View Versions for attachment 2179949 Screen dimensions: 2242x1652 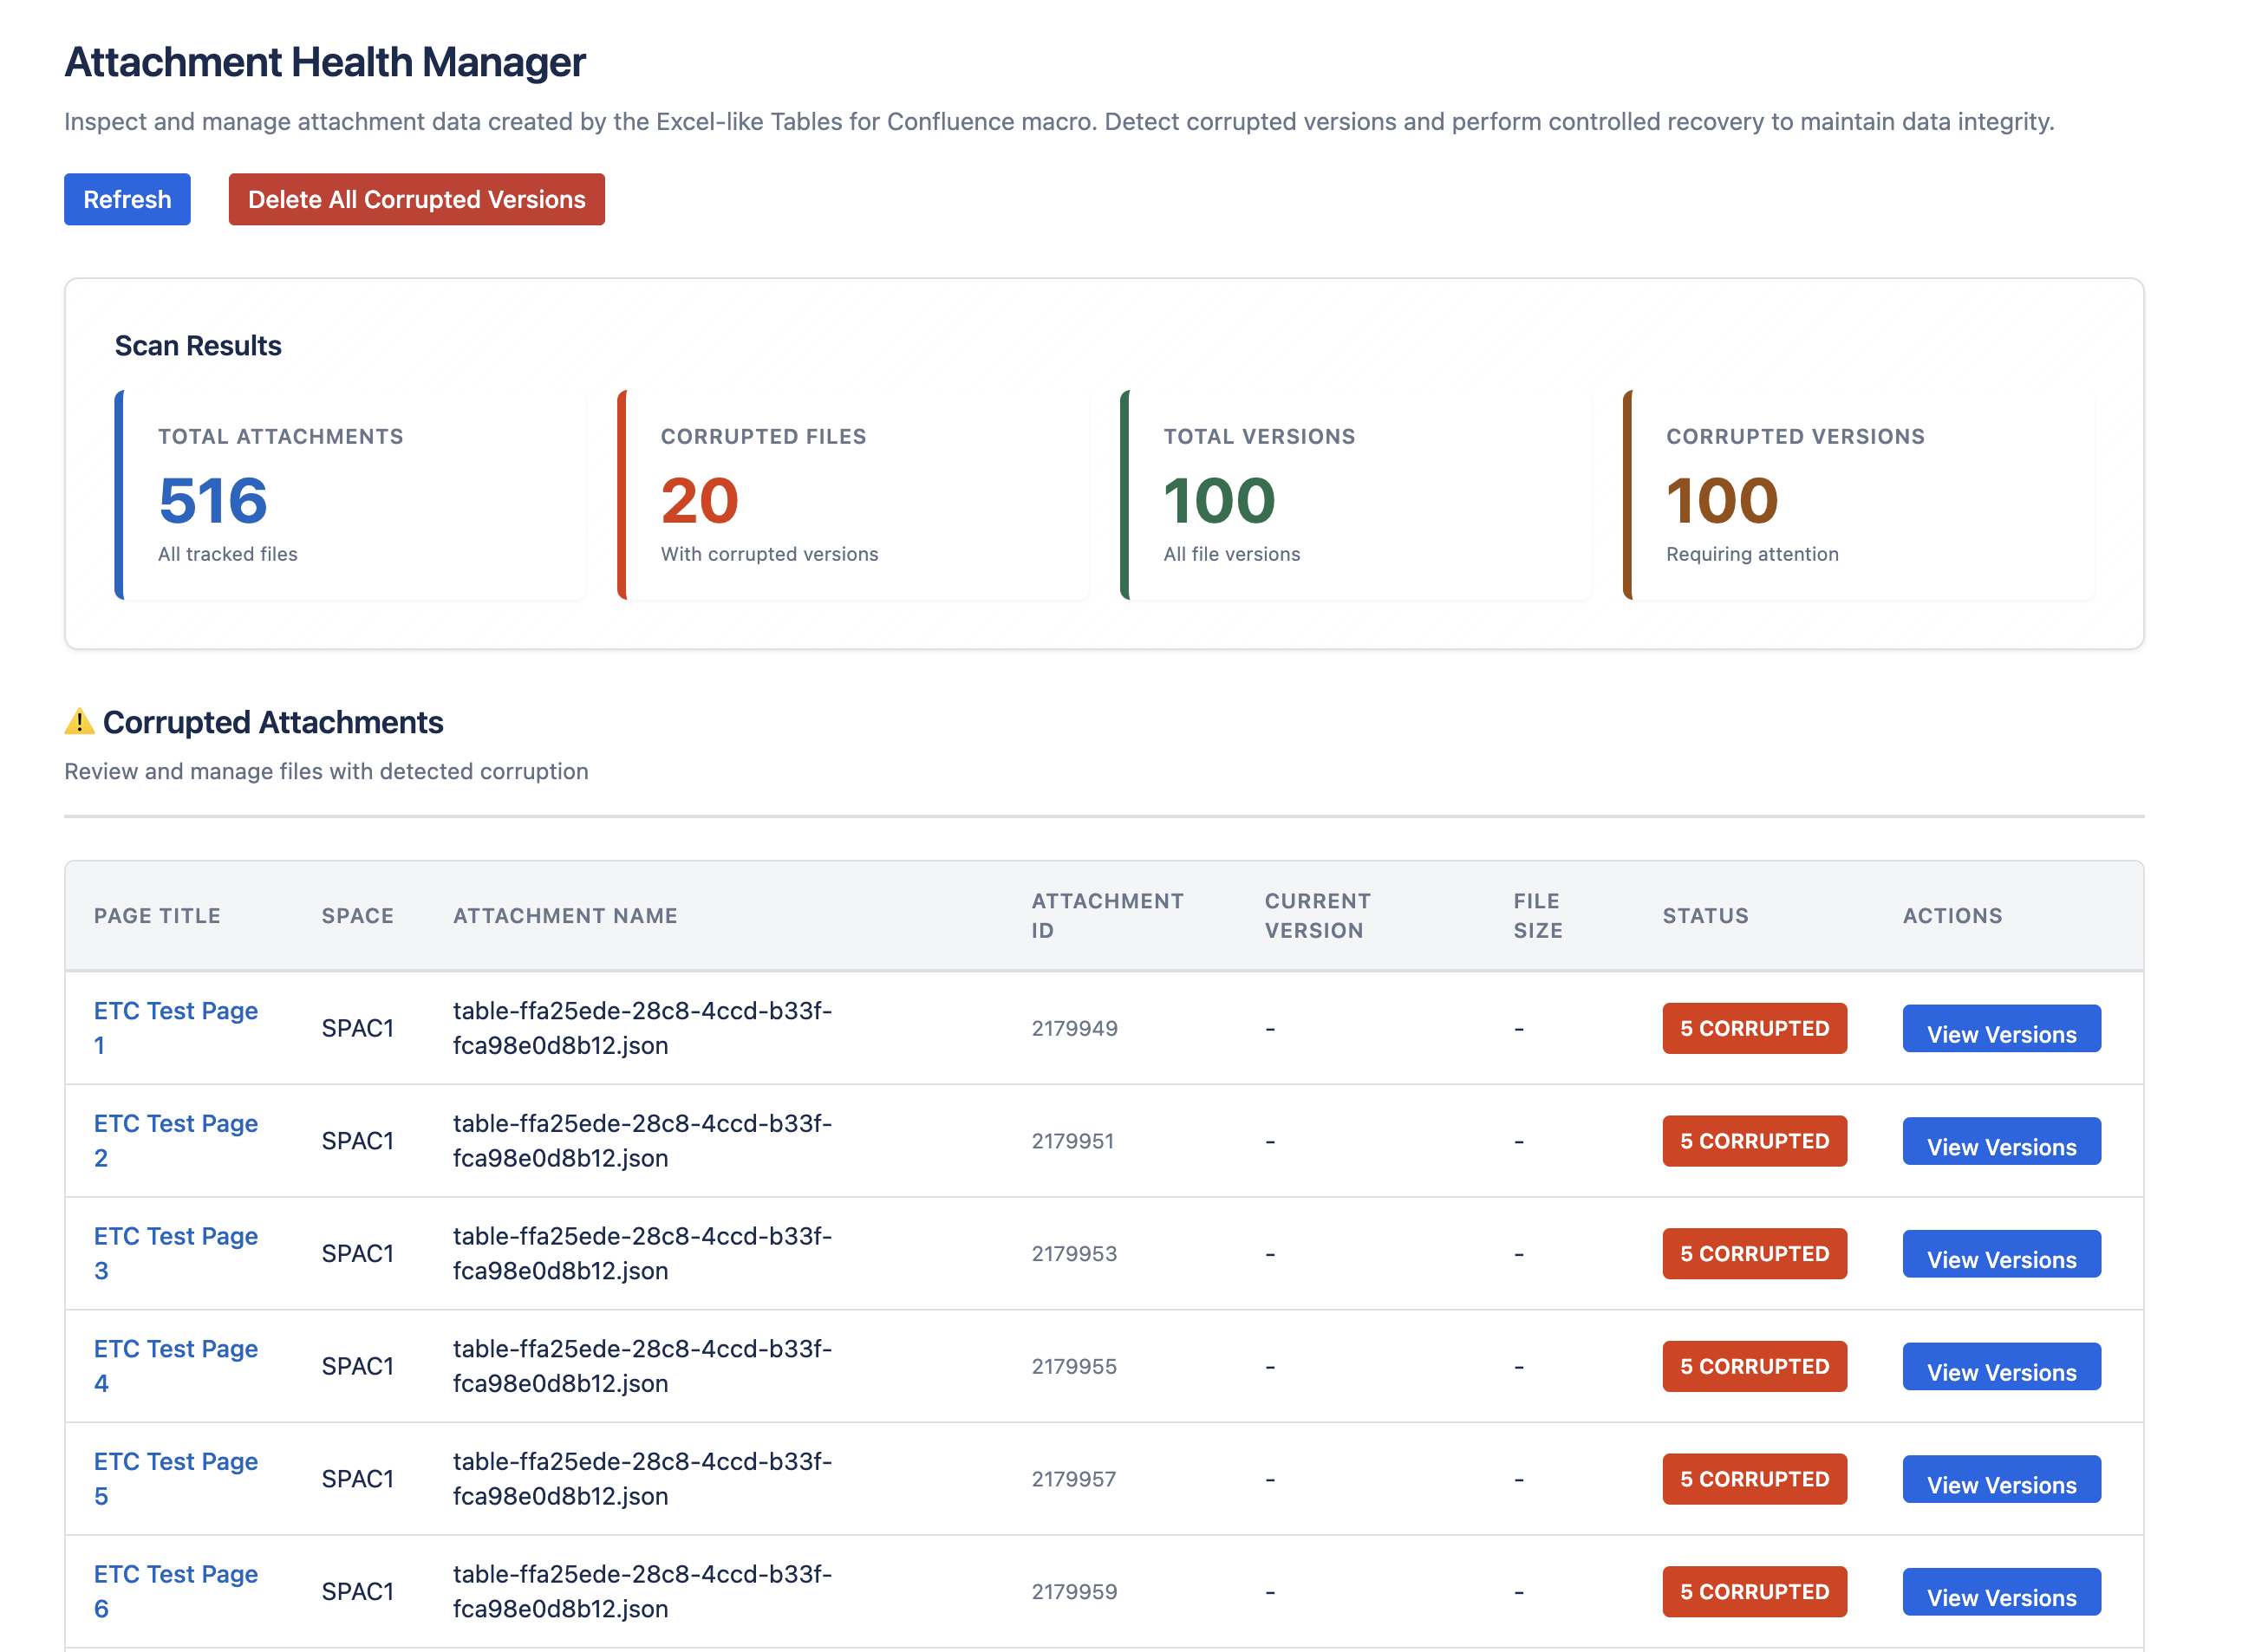[x=2000, y=1029]
